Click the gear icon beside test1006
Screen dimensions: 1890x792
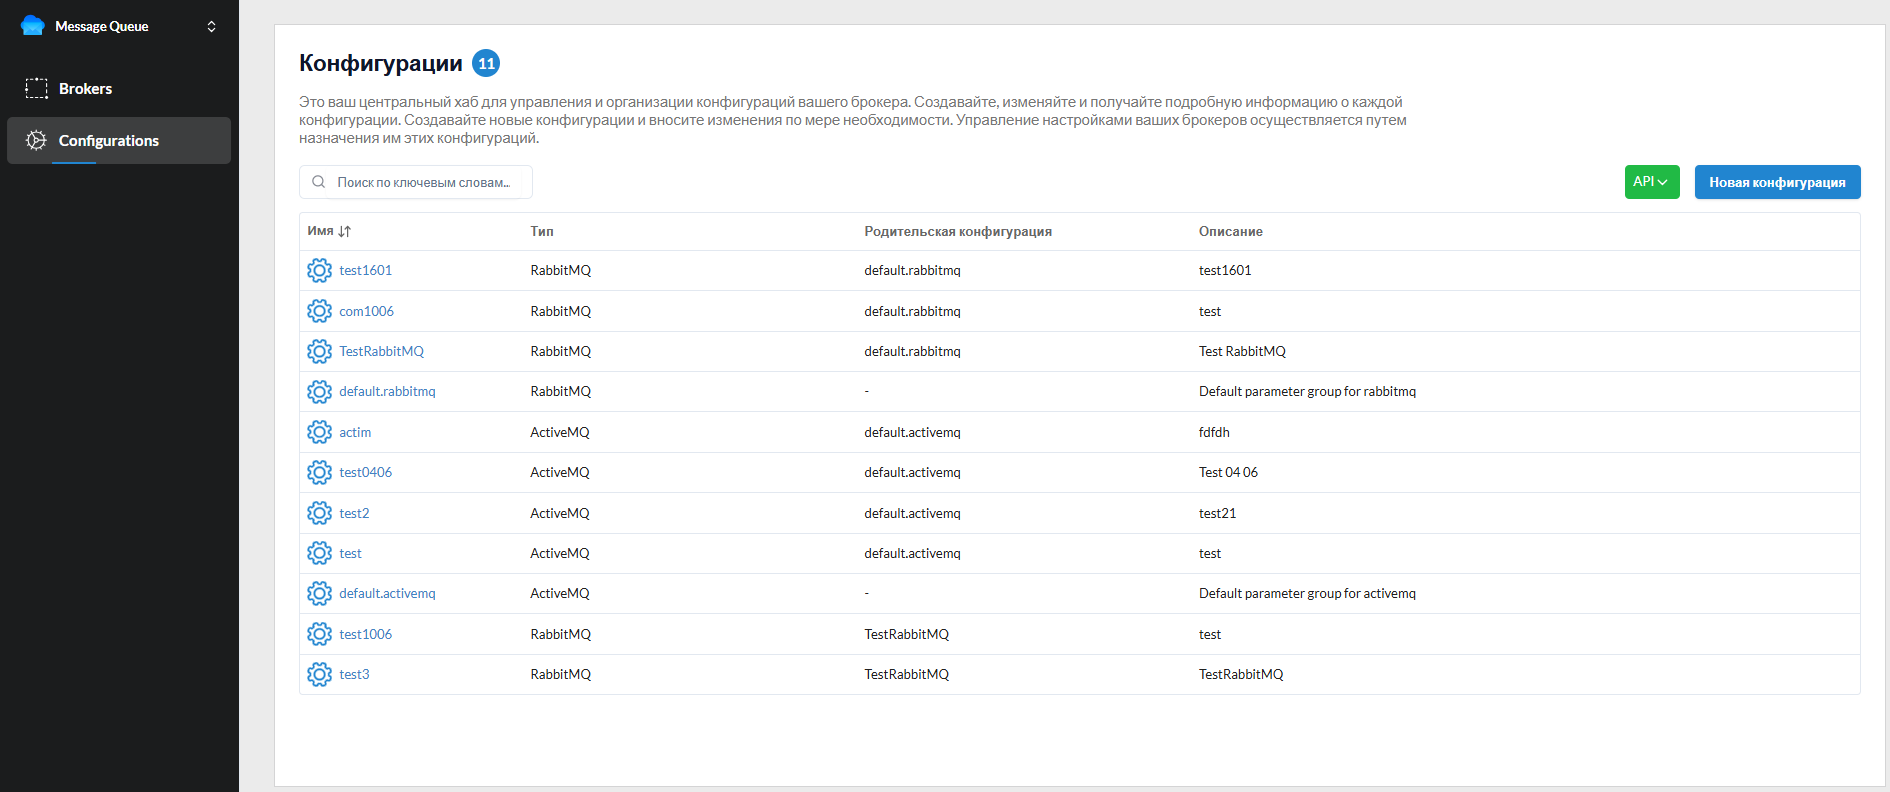(319, 634)
